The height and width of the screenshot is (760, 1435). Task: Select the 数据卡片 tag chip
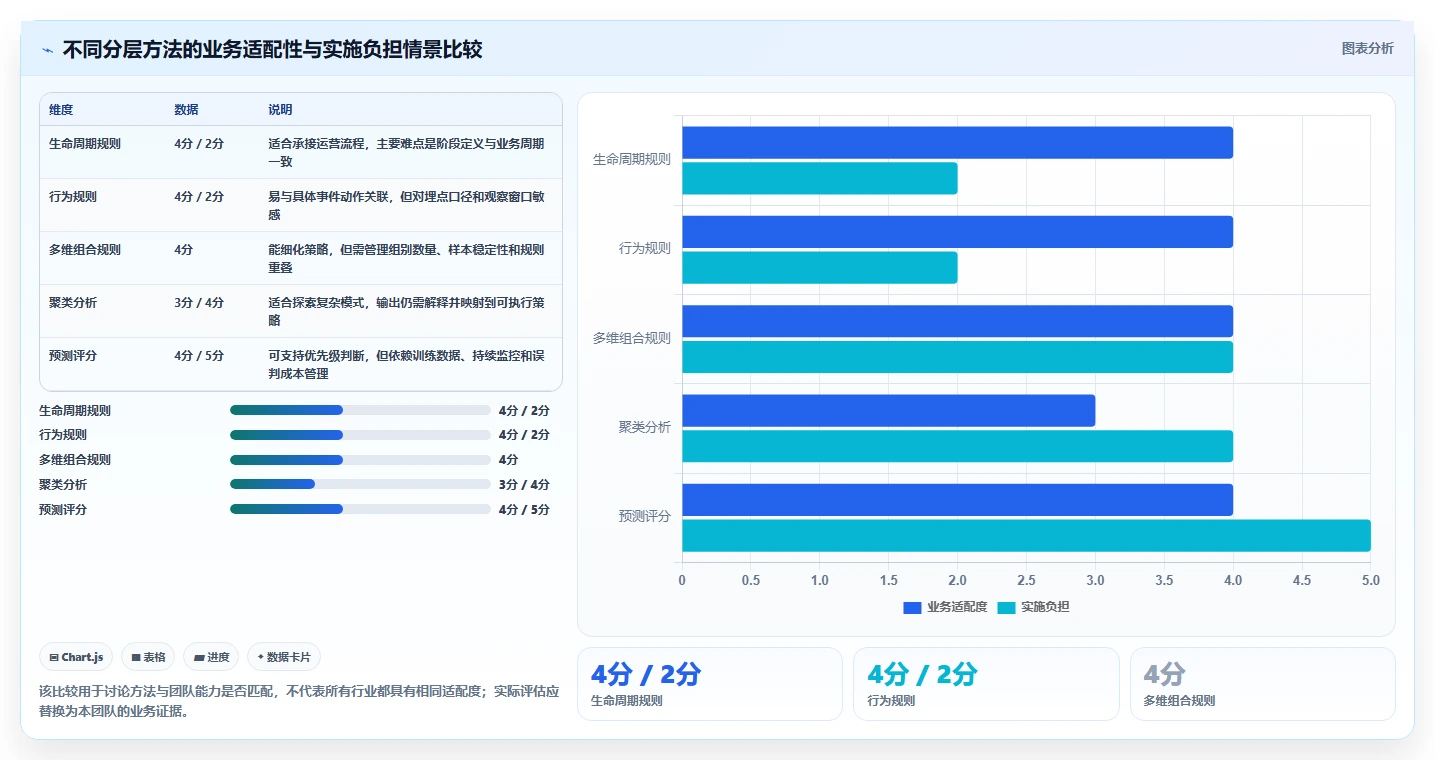(x=284, y=657)
